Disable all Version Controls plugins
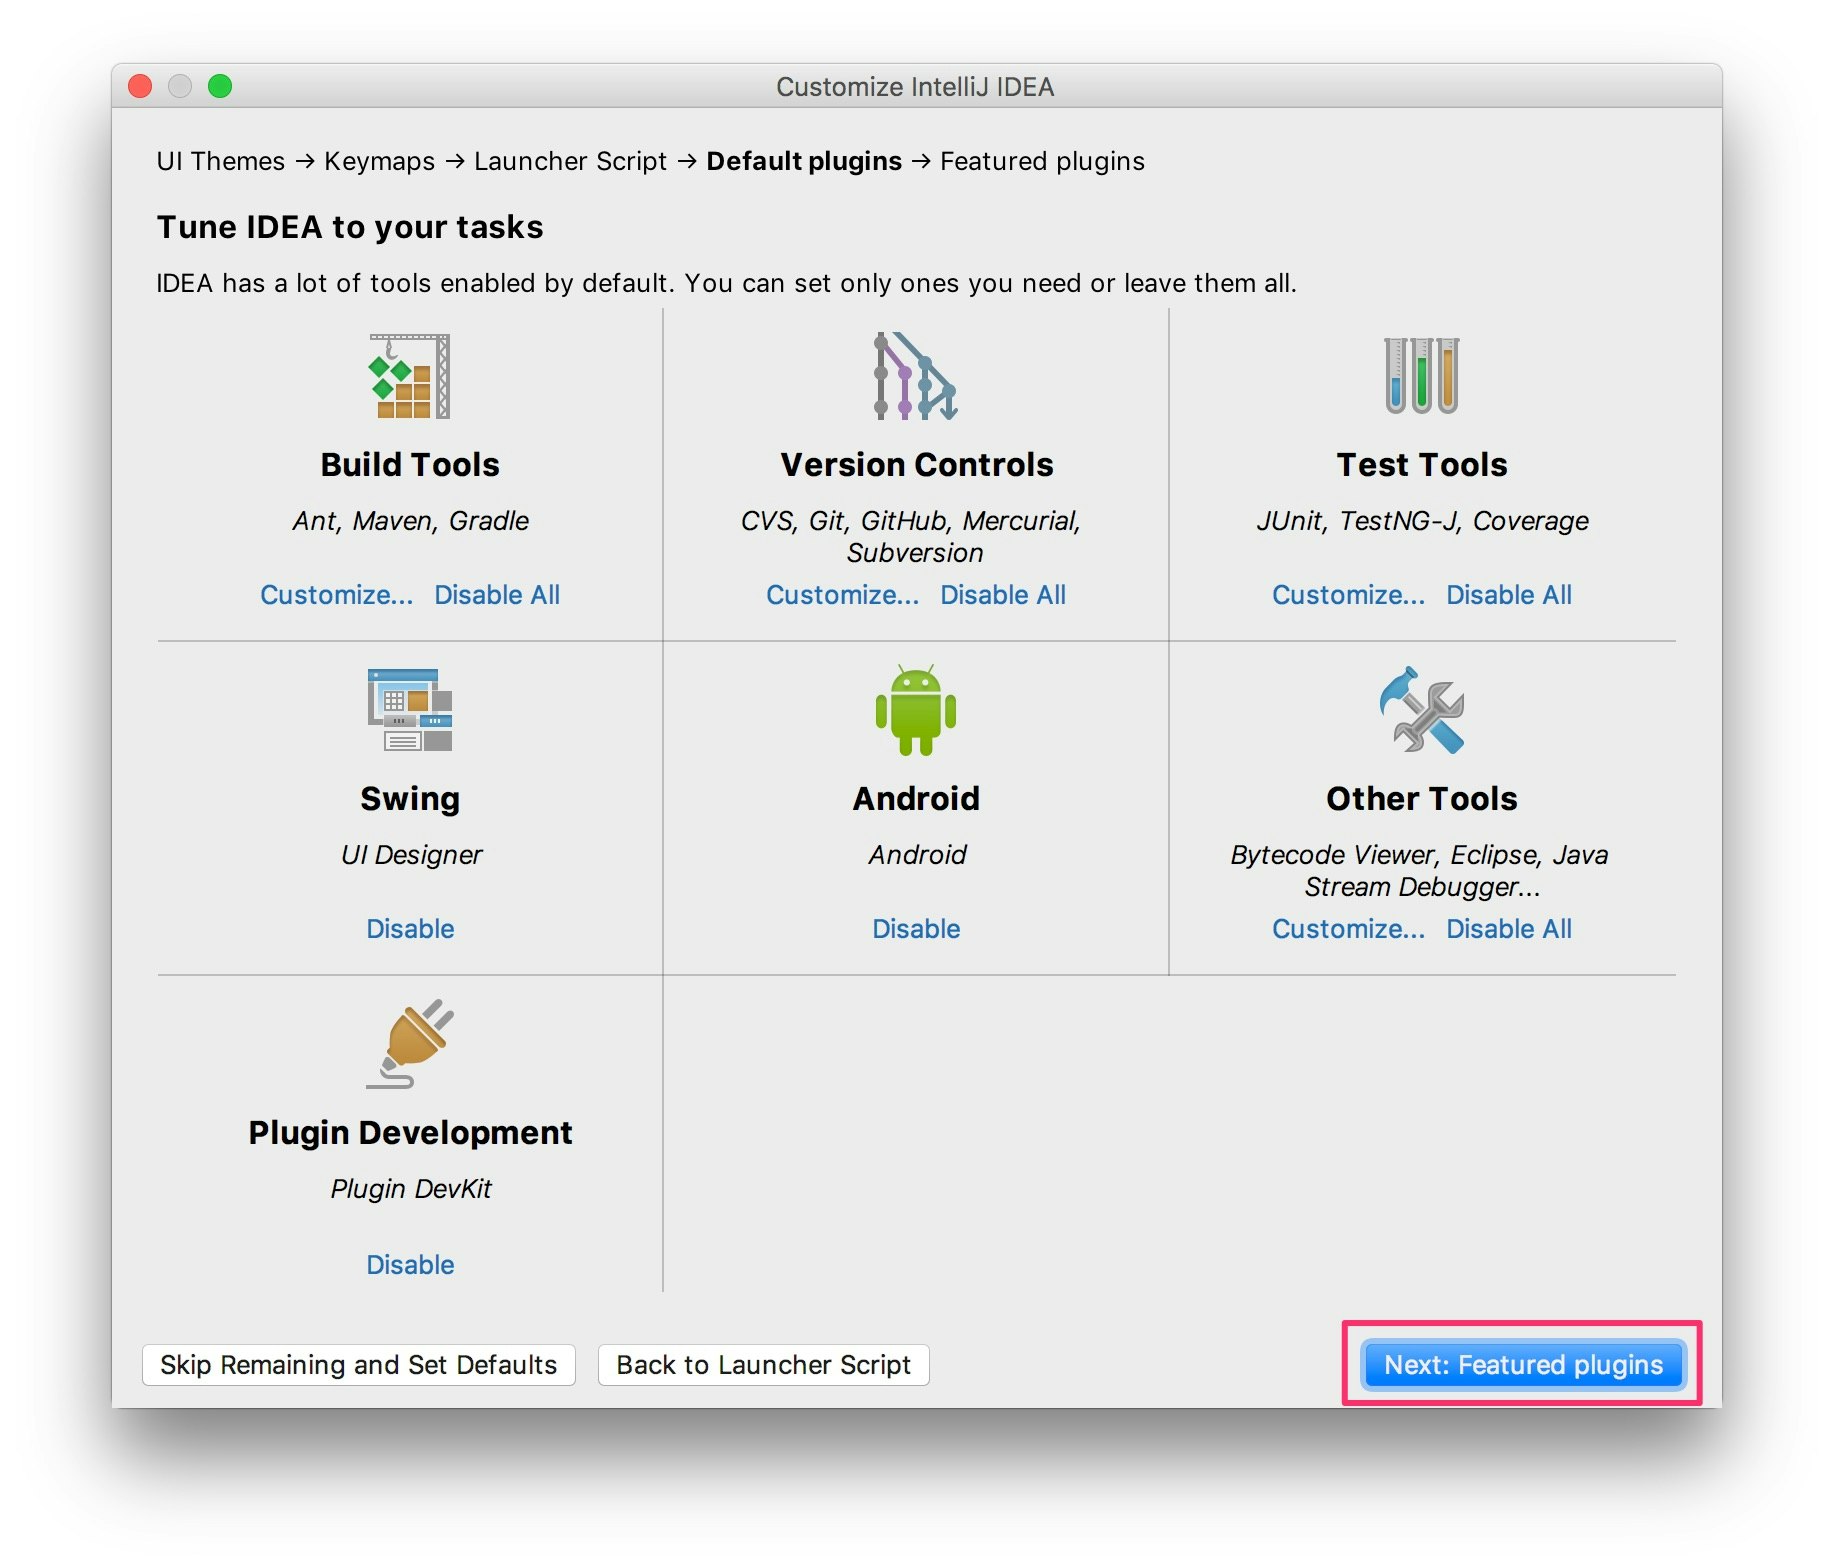The height and width of the screenshot is (1568, 1834). (x=1003, y=595)
